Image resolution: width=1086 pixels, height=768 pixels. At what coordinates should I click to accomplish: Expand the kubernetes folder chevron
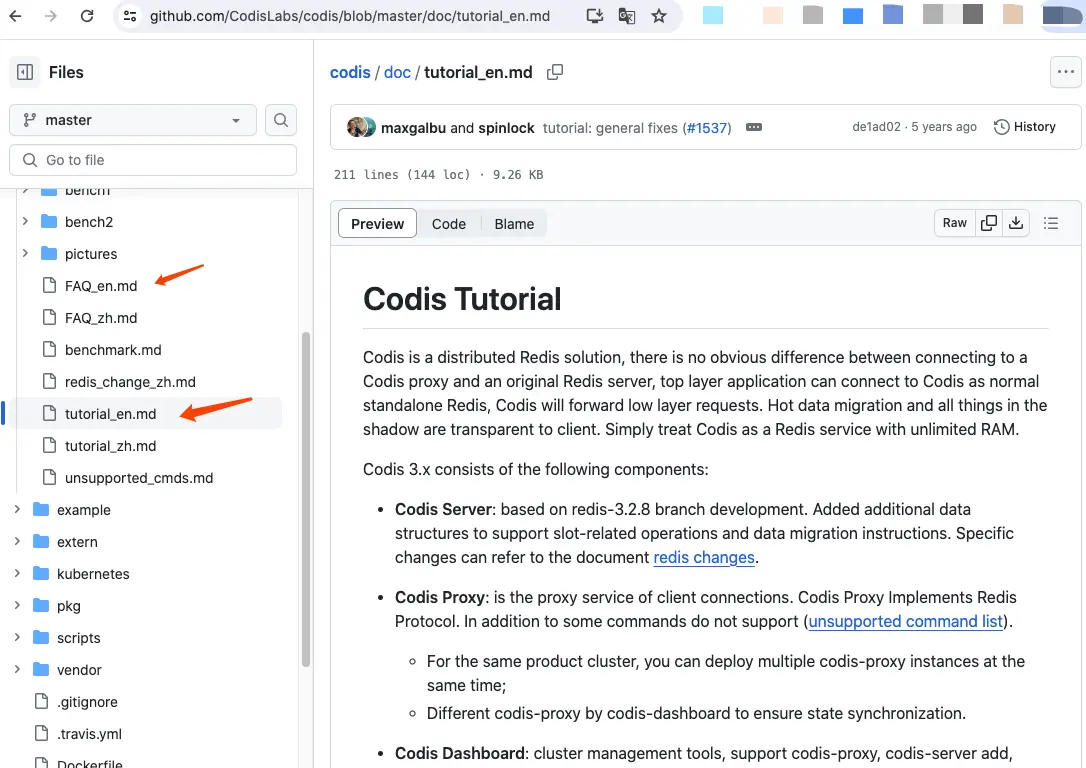pyautogui.click(x=17, y=573)
